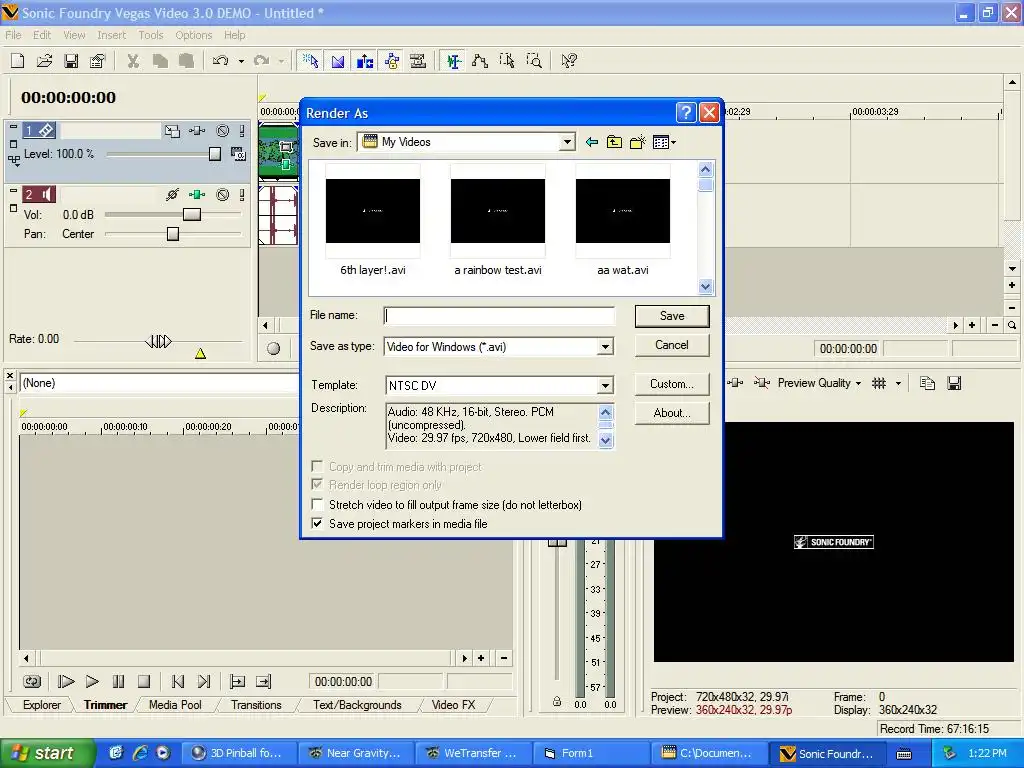Toggle Automatic Crossfades toolbar icon
1024x768 pixels.
(338, 61)
